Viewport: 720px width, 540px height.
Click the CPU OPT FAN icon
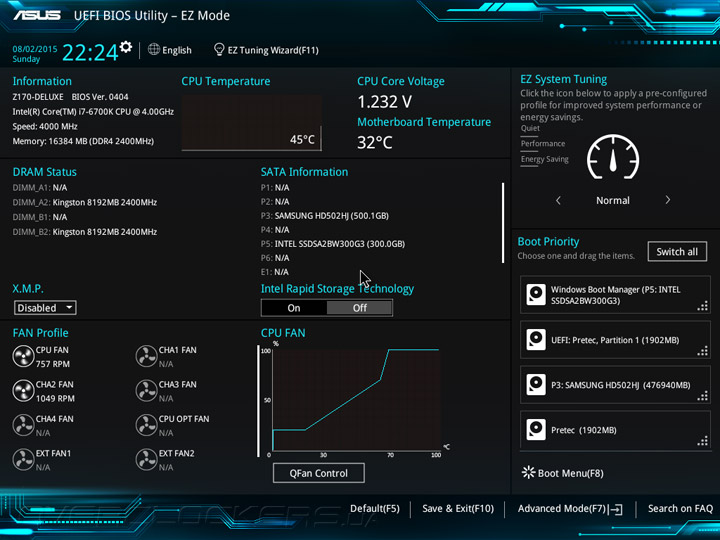coord(146,425)
